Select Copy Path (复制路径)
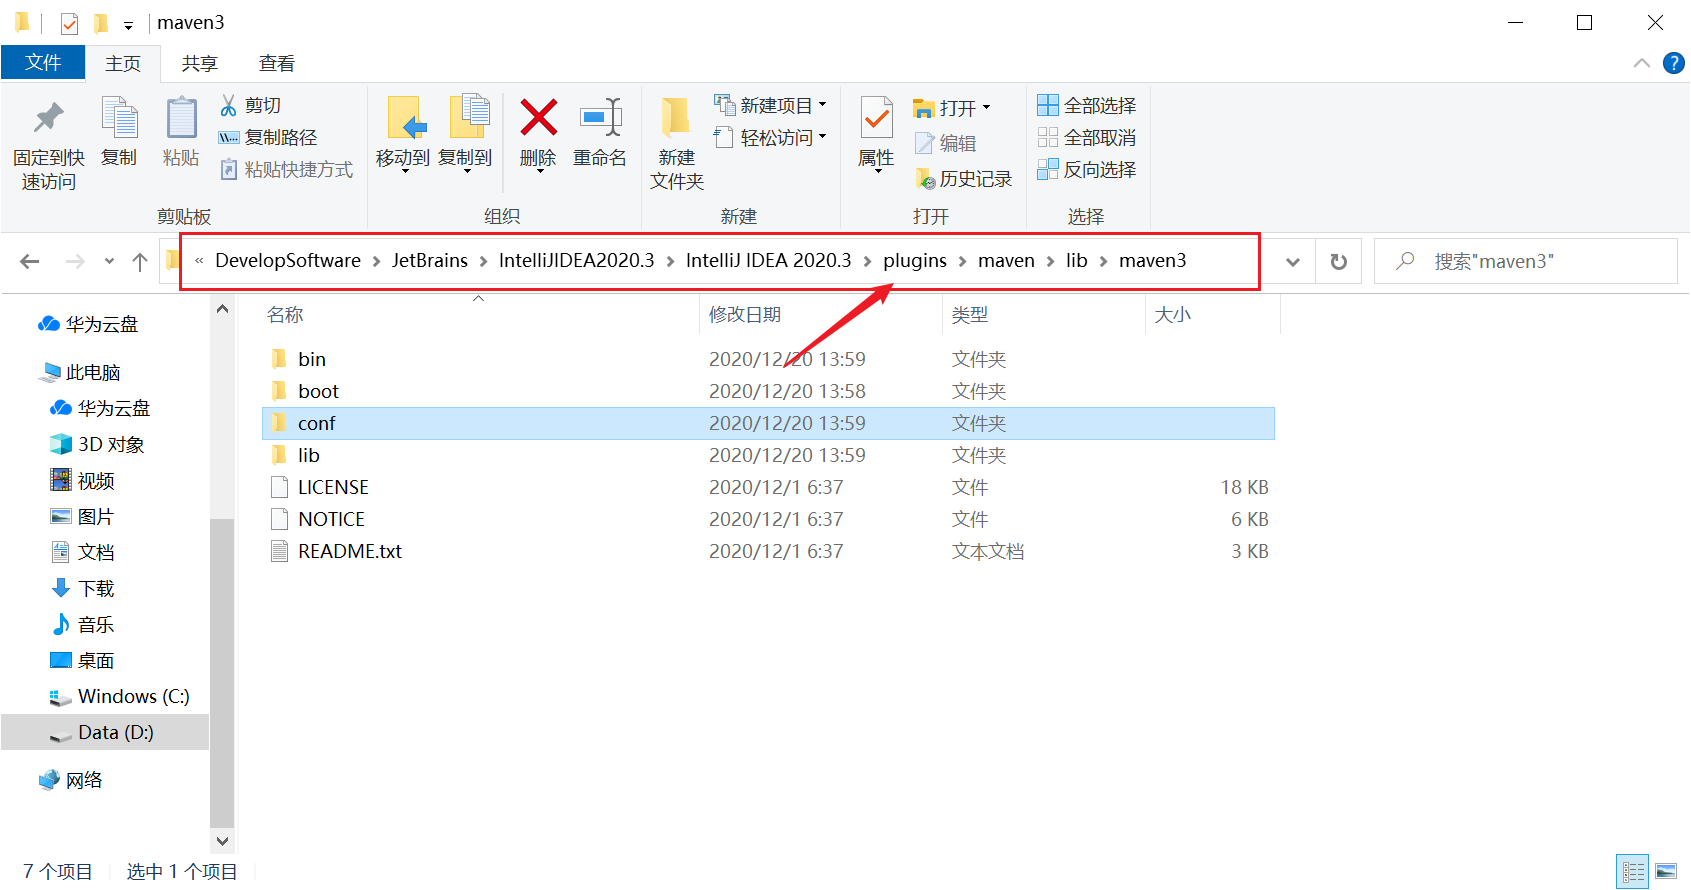1691x890 pixels. [268, 137]
